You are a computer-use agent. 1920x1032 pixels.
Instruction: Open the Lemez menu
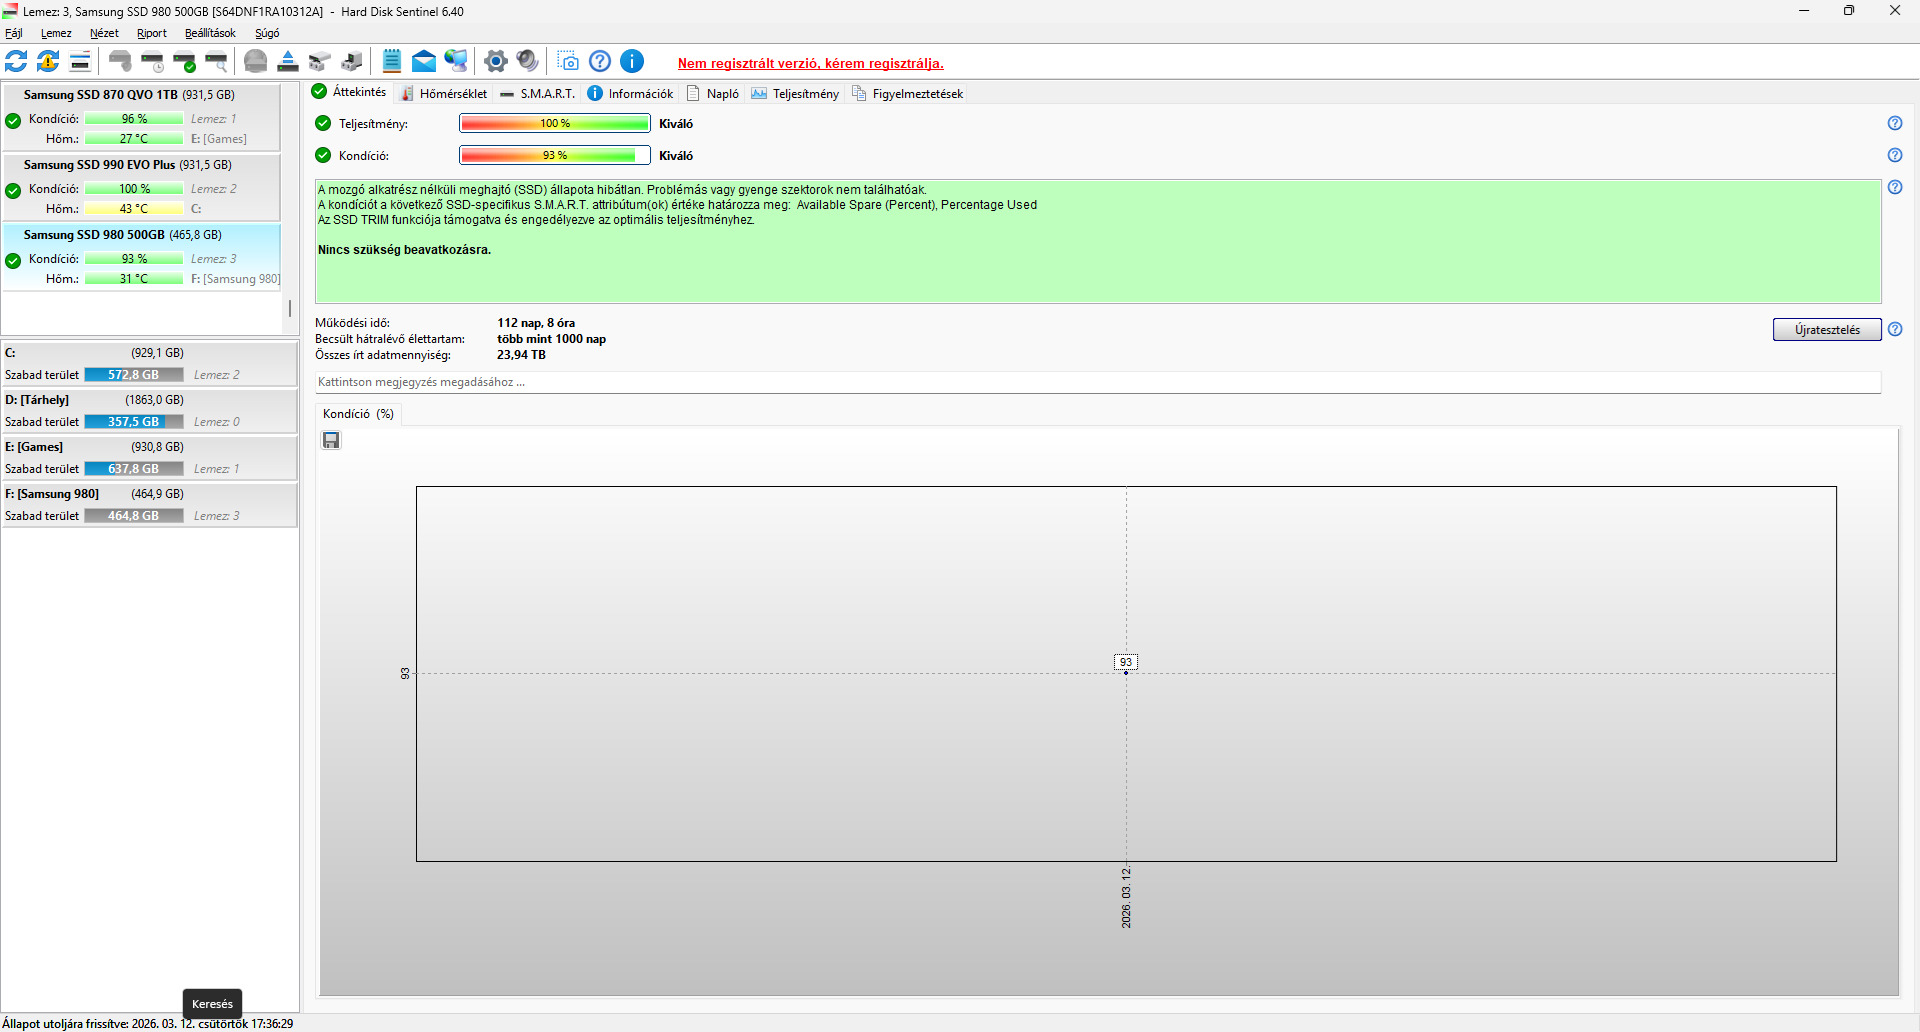(56, 33)
